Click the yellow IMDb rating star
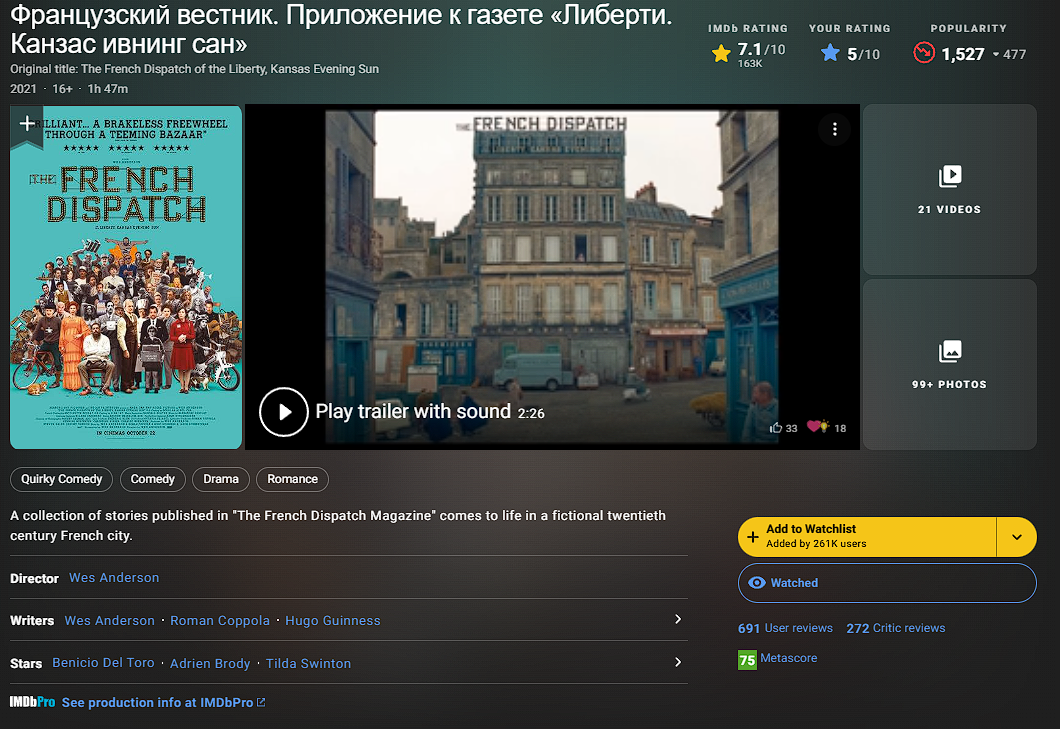This screenshot has height=729, width=1060. point(721,53)
